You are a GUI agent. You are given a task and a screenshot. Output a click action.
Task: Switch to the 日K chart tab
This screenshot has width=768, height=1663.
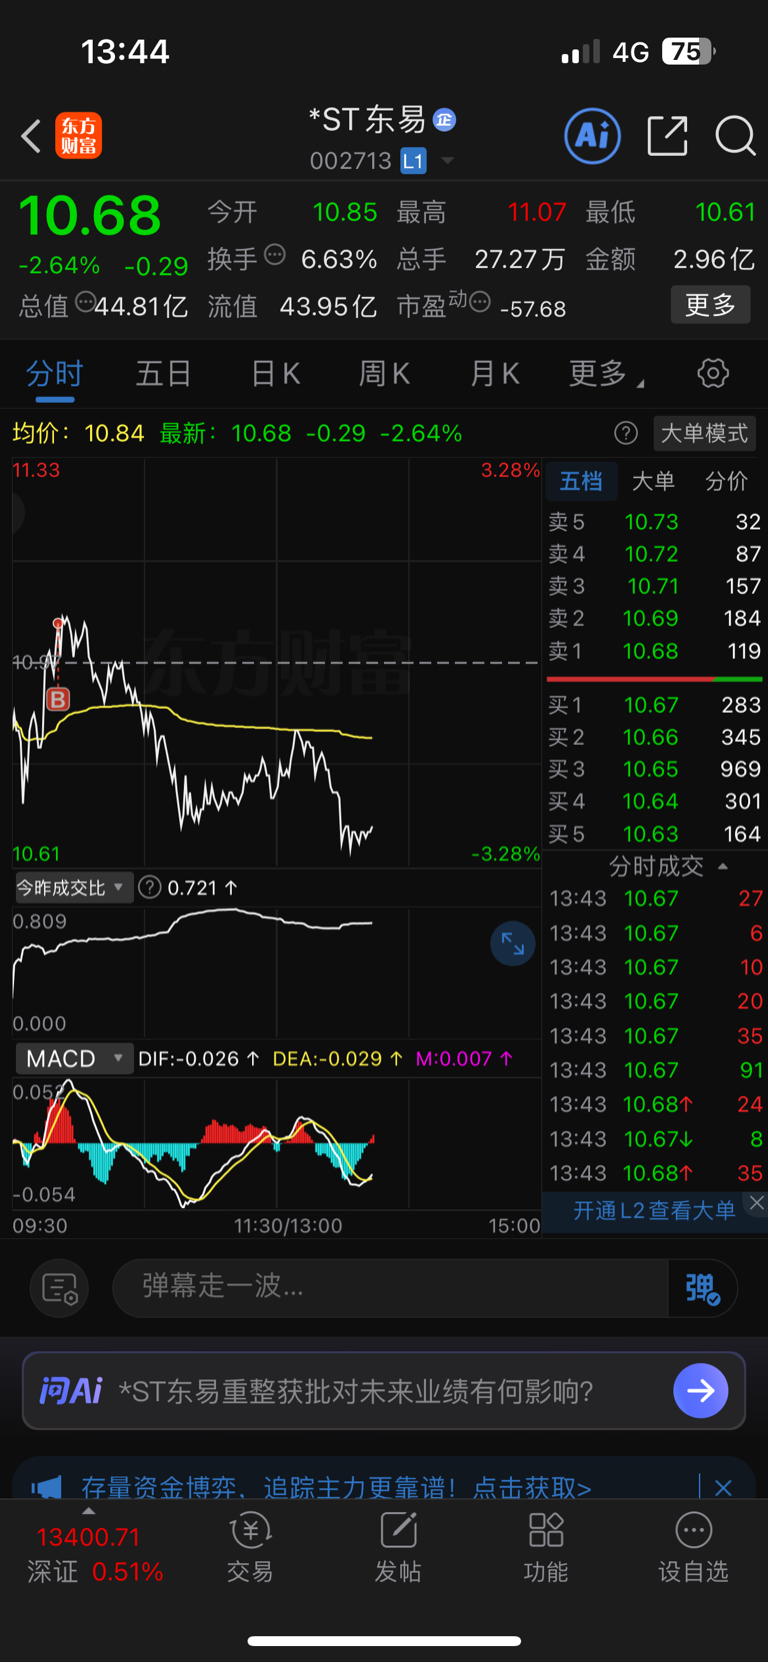pyautogui.click(x=275, y=374)
